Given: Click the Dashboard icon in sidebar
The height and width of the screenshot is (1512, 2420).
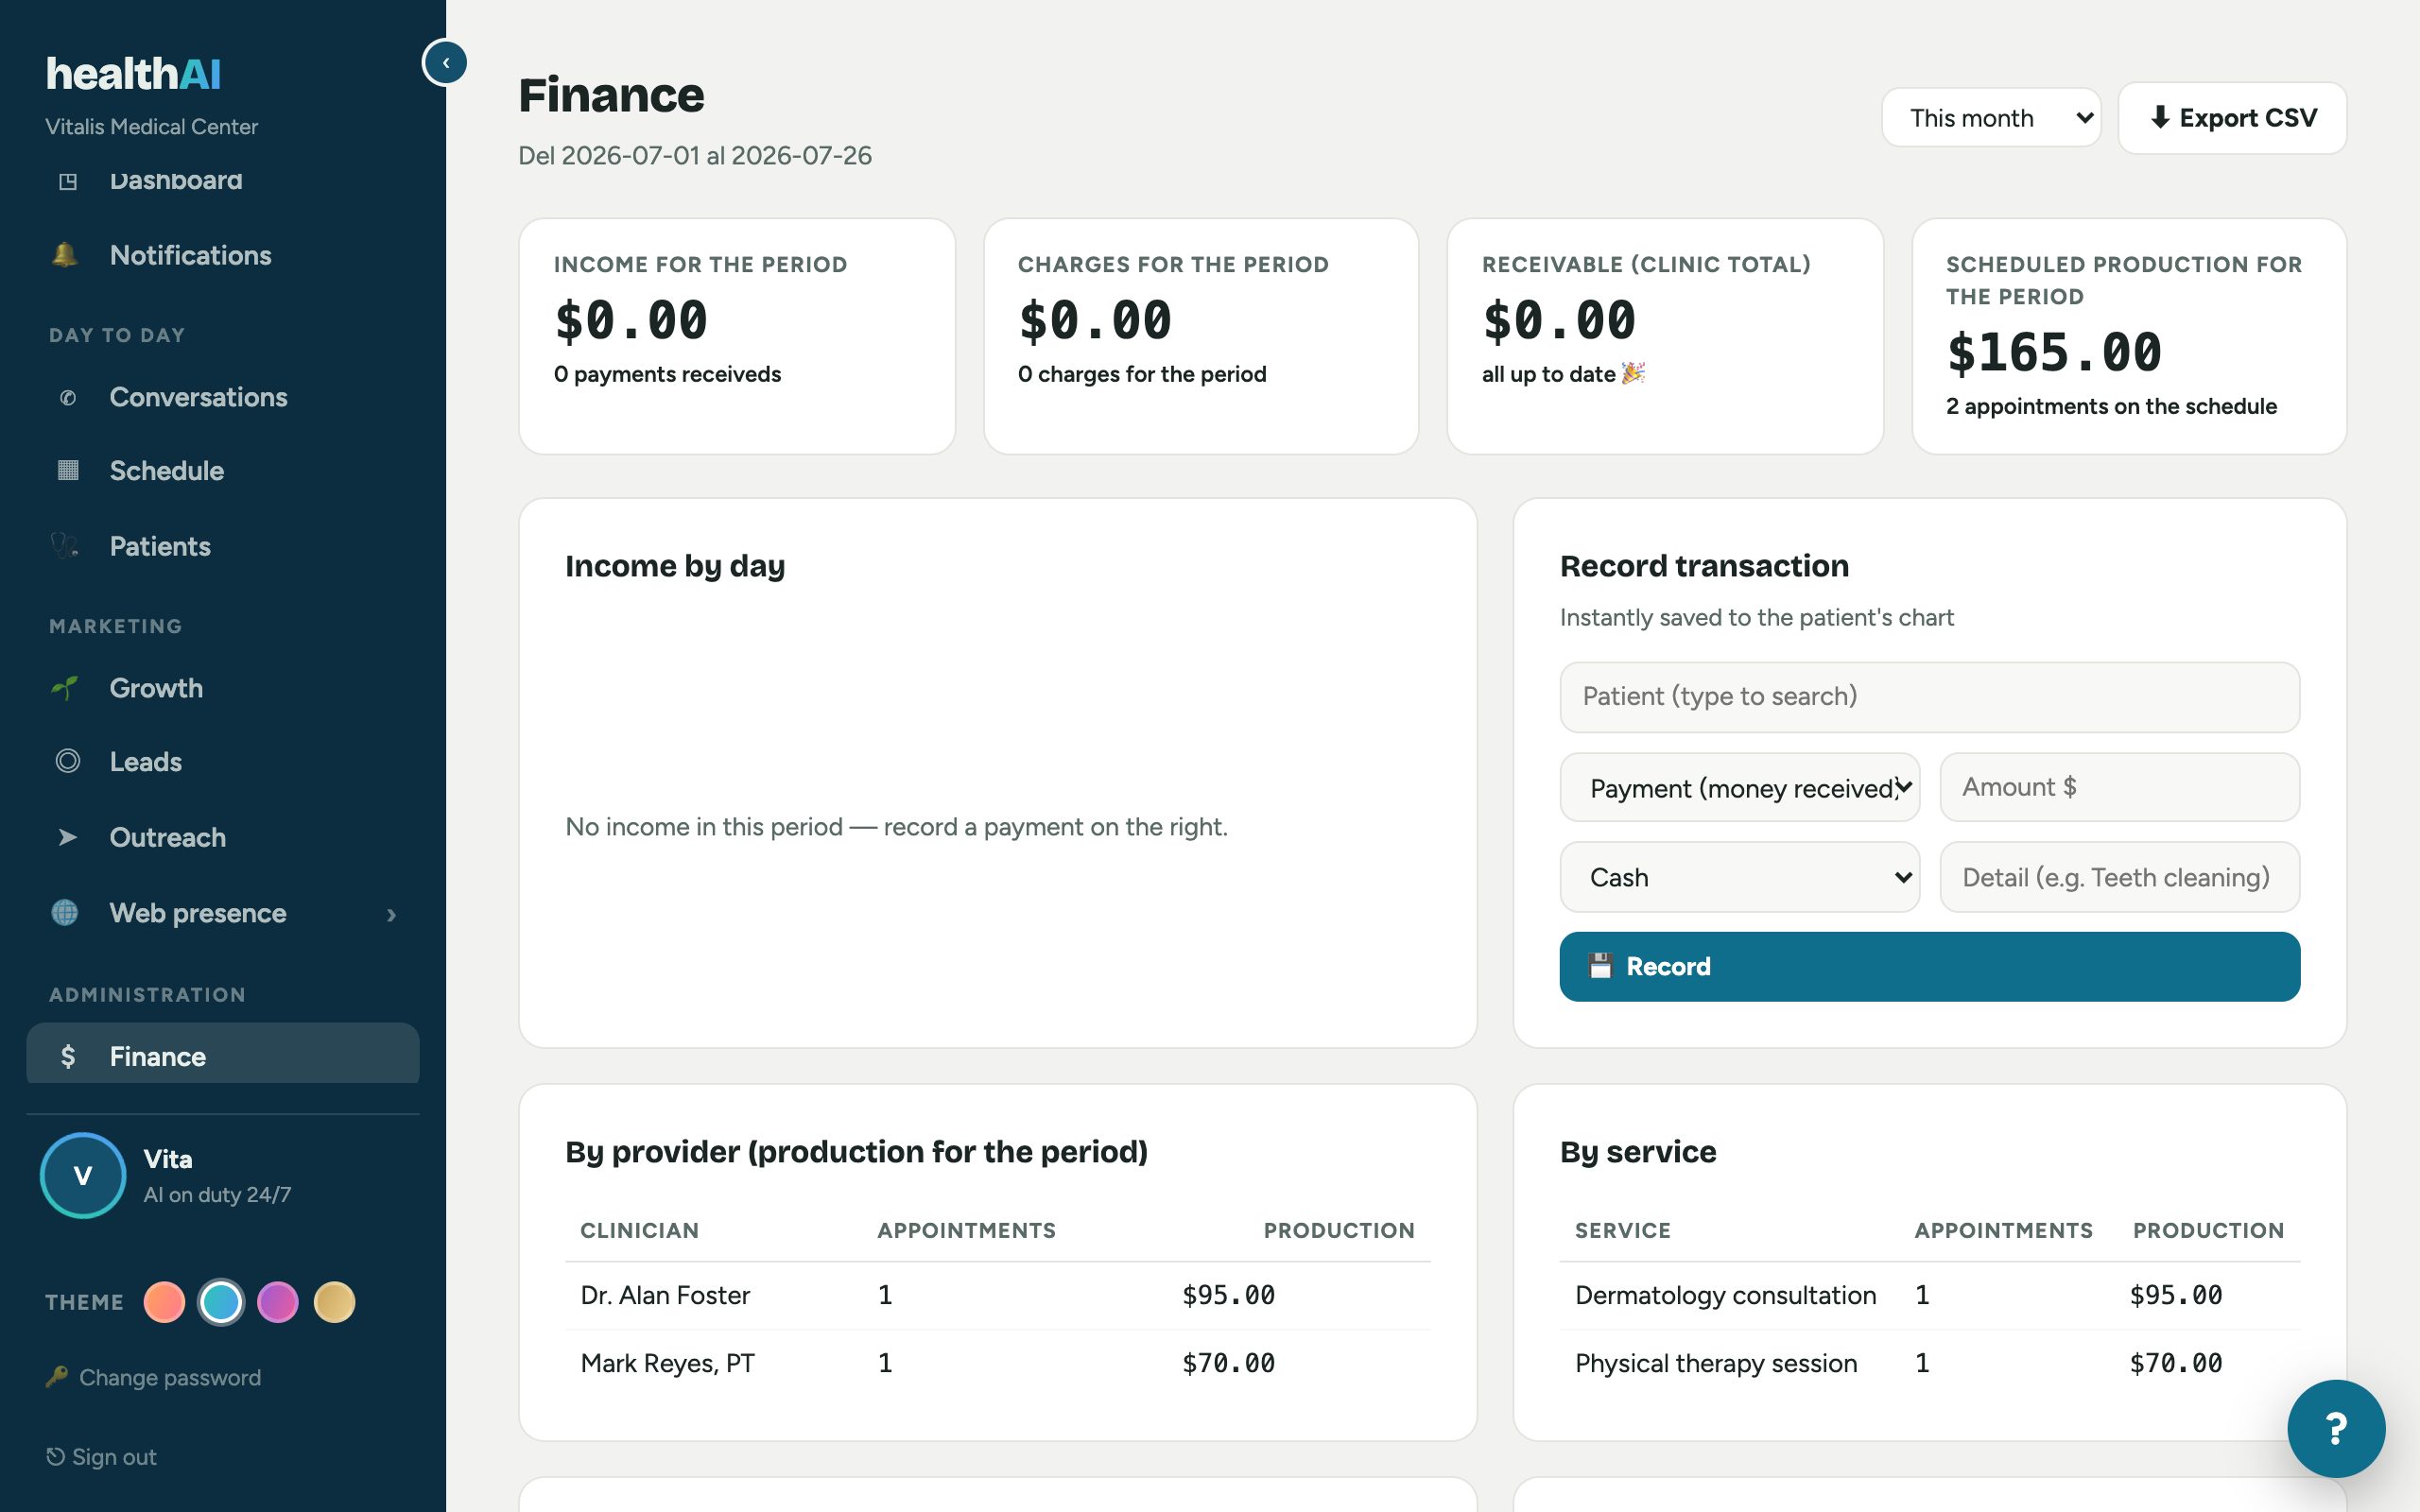Looking at the screenshot, I should click(x=67, y=181).
